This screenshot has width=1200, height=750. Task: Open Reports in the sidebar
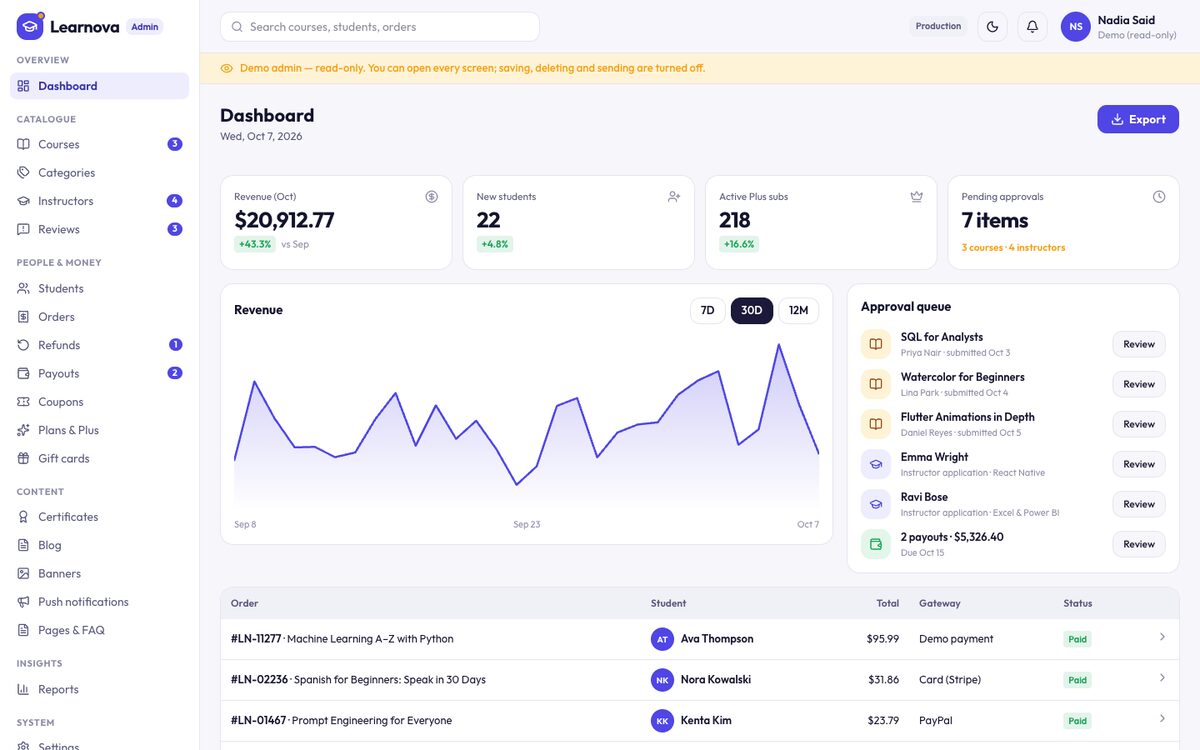point(99,689)
